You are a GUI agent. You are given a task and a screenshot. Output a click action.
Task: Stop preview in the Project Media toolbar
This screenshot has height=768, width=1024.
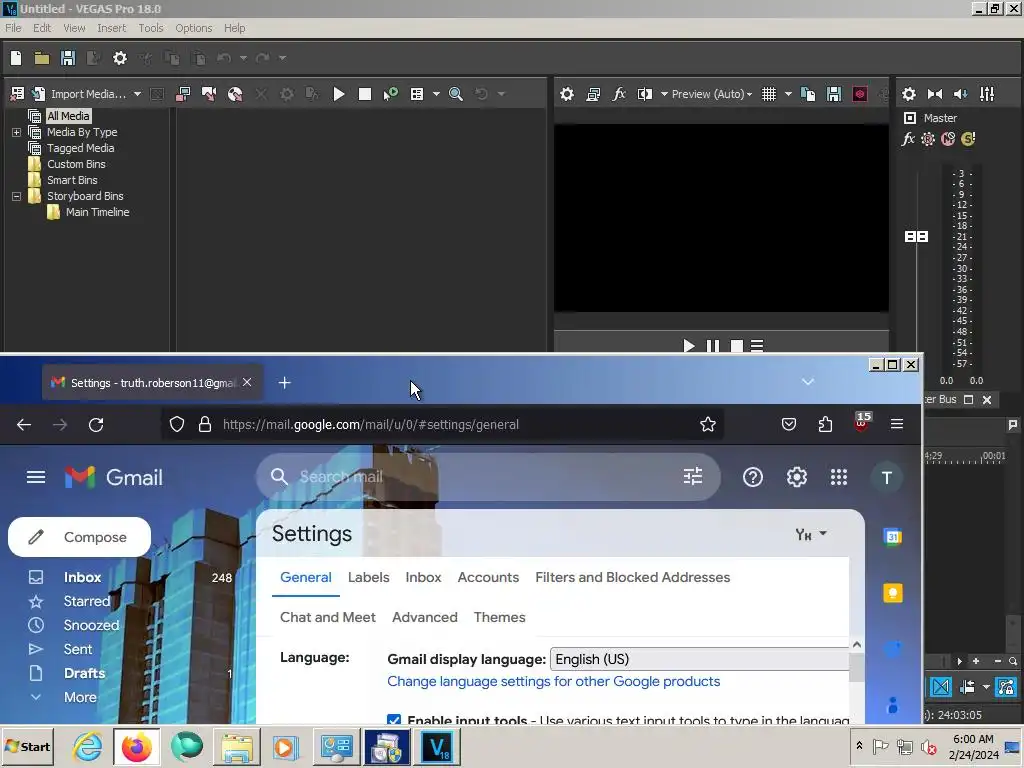[x=365, y=94]
